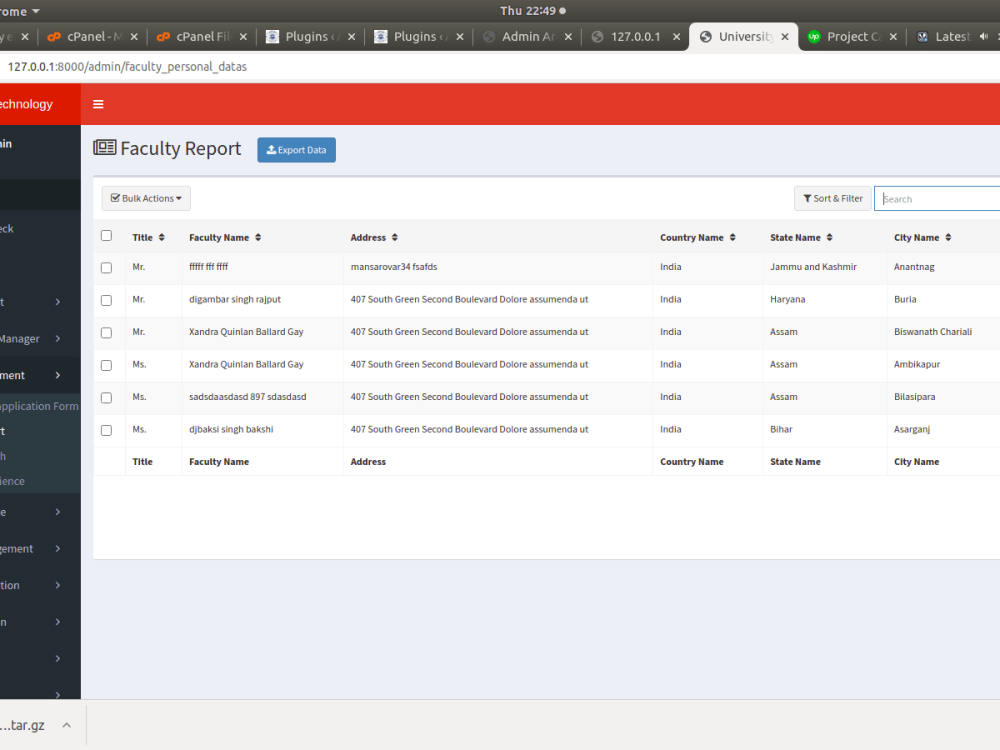
Task: Check the row for djbaksi singh bakshi
Action: pos(106,430)
